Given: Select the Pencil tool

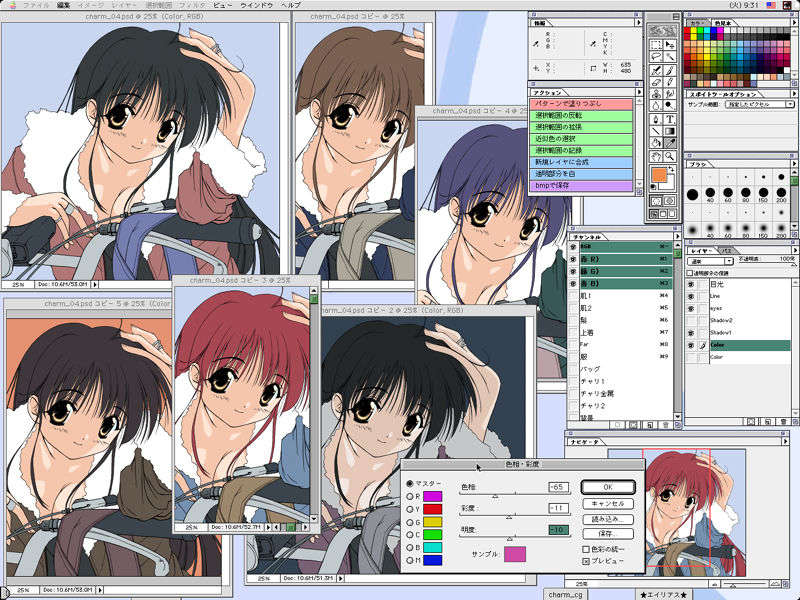Looking at the screenshot, I should click(x=670, y=82).
